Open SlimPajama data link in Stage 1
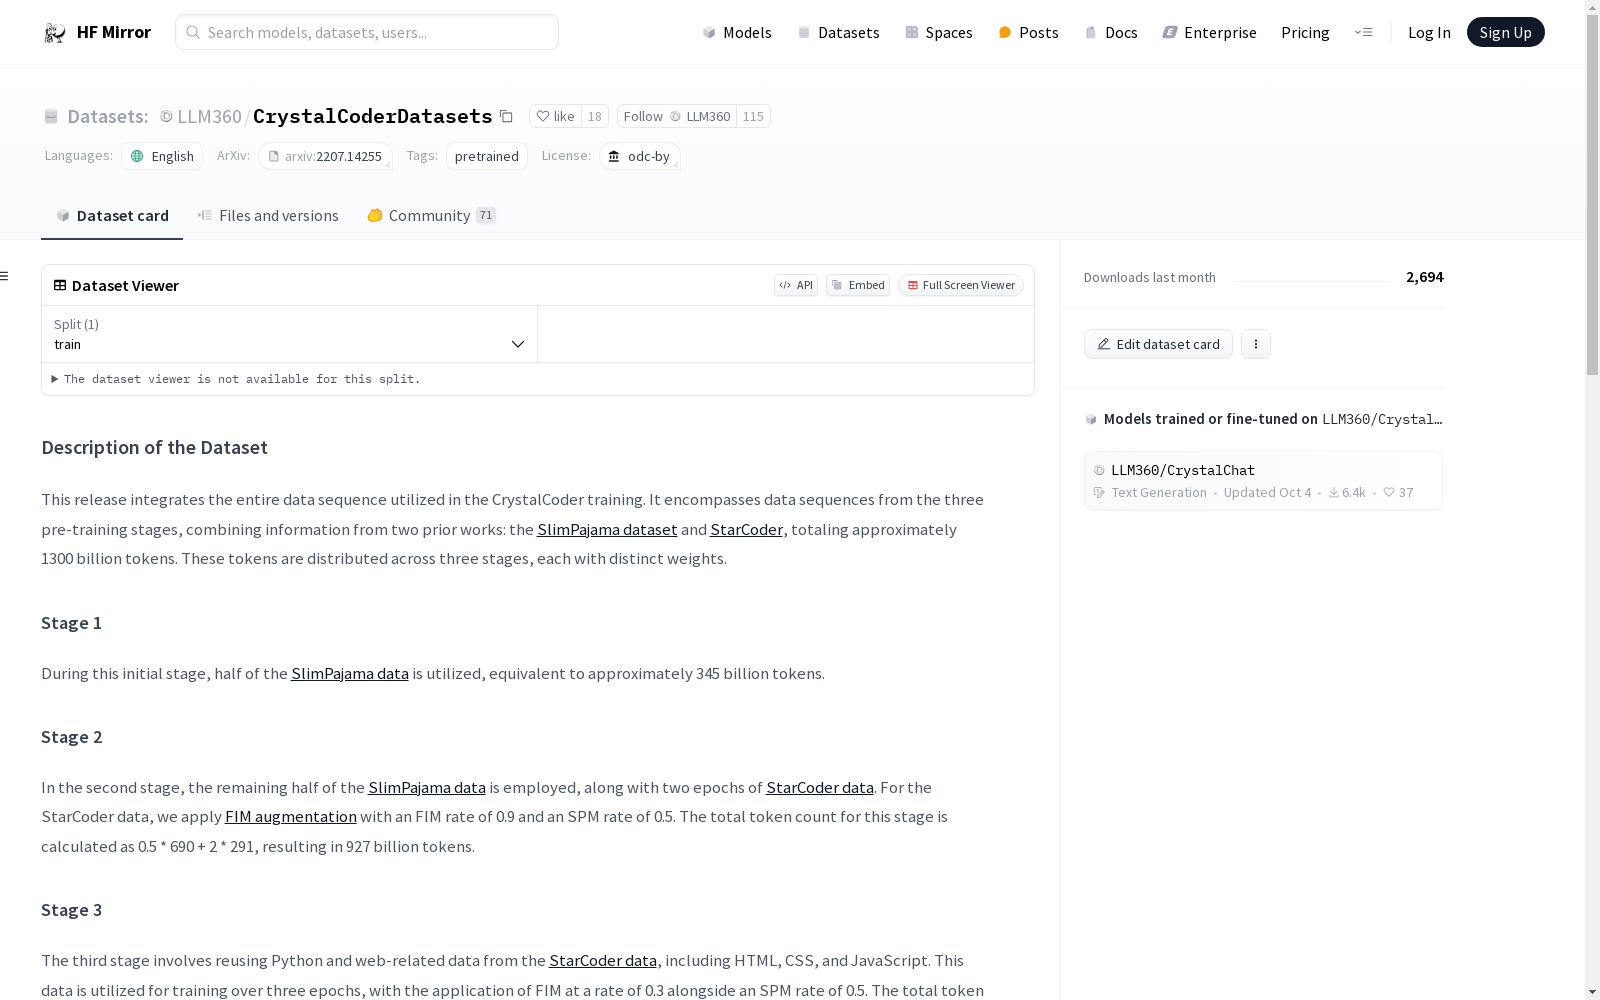 (350, 674)
